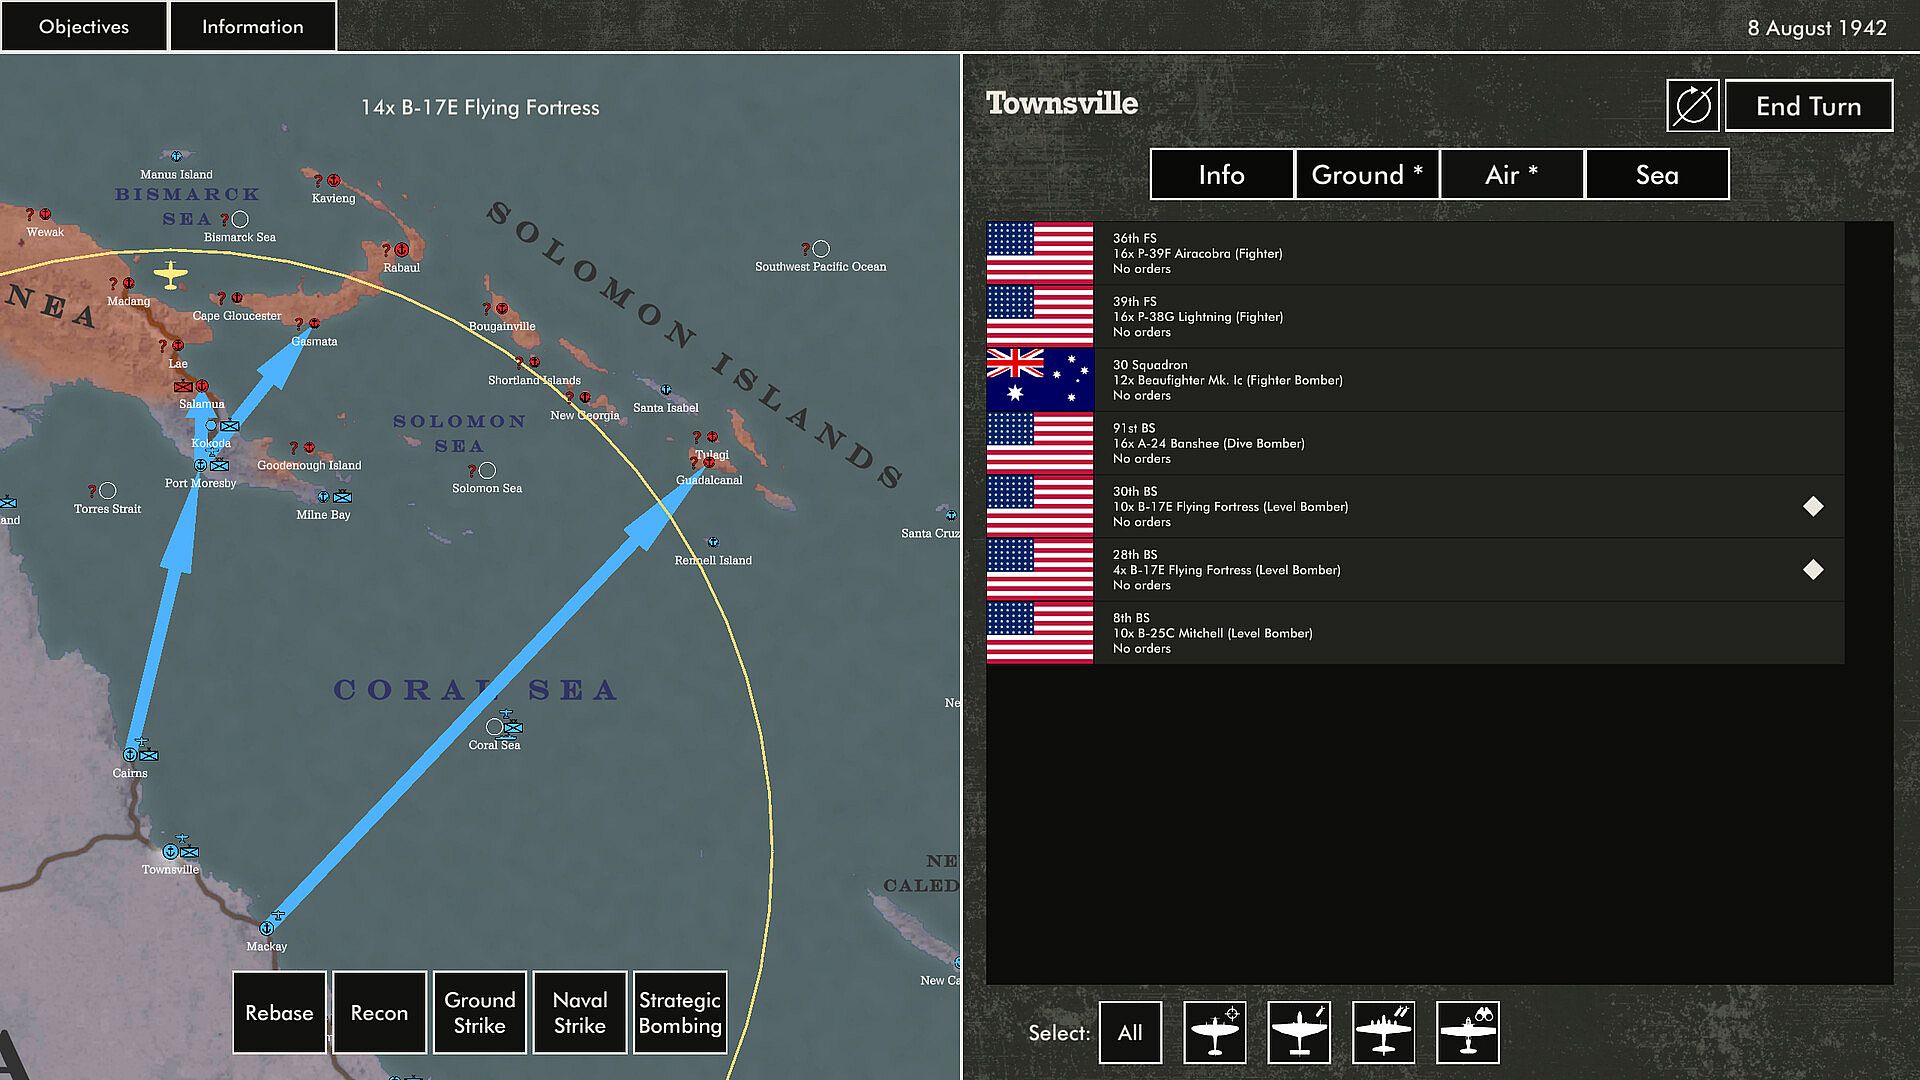Order a Naval Strike mission
Screen dimensions: 1920x1080
pyautogui.click(x=579, y=1012)
